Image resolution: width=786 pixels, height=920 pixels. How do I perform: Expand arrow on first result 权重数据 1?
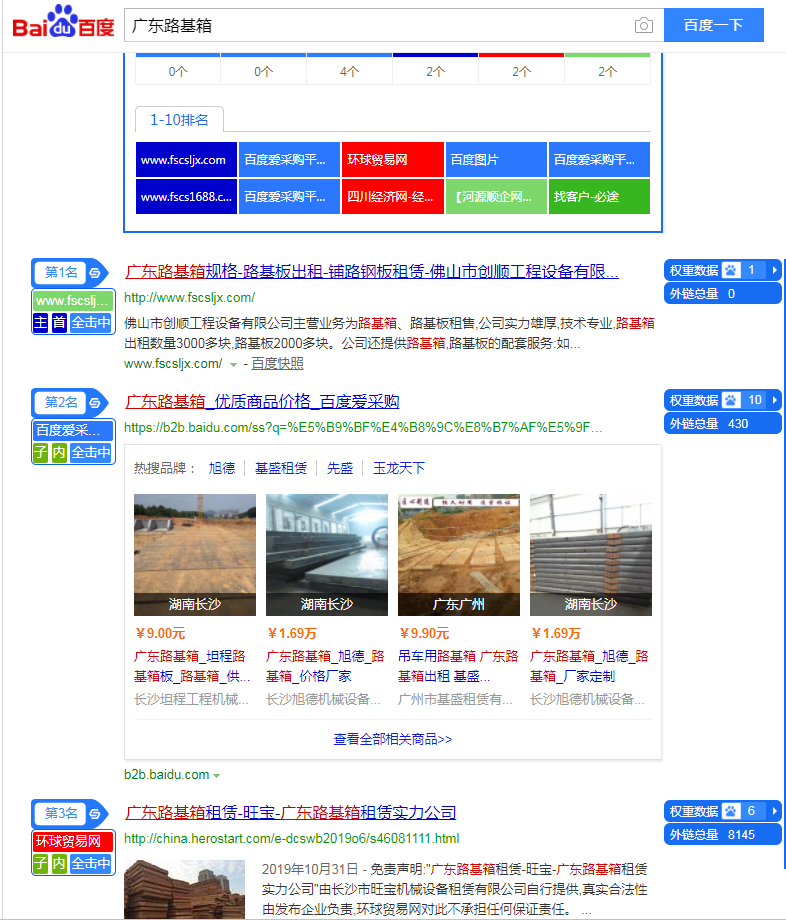(774, 270)
